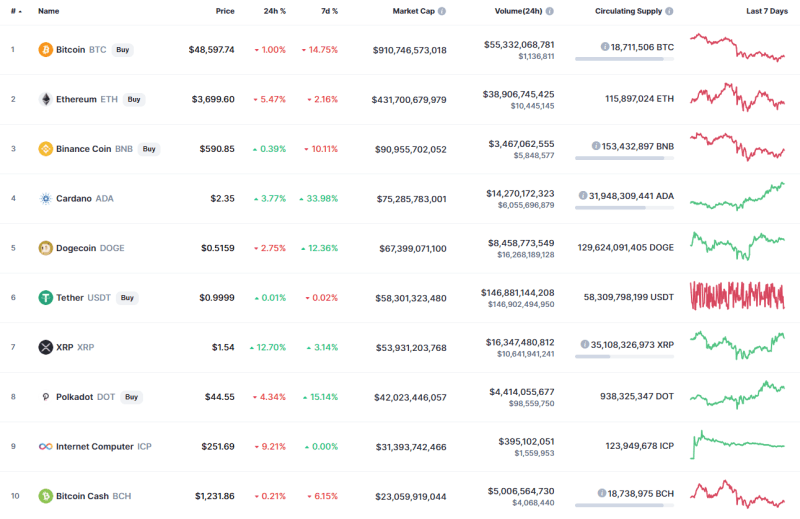Image resolution: width=800 pixels, height=519 pixels.
Task: Click the Bitcoin Cash logo icon
Action: click(x=45, y=496)
